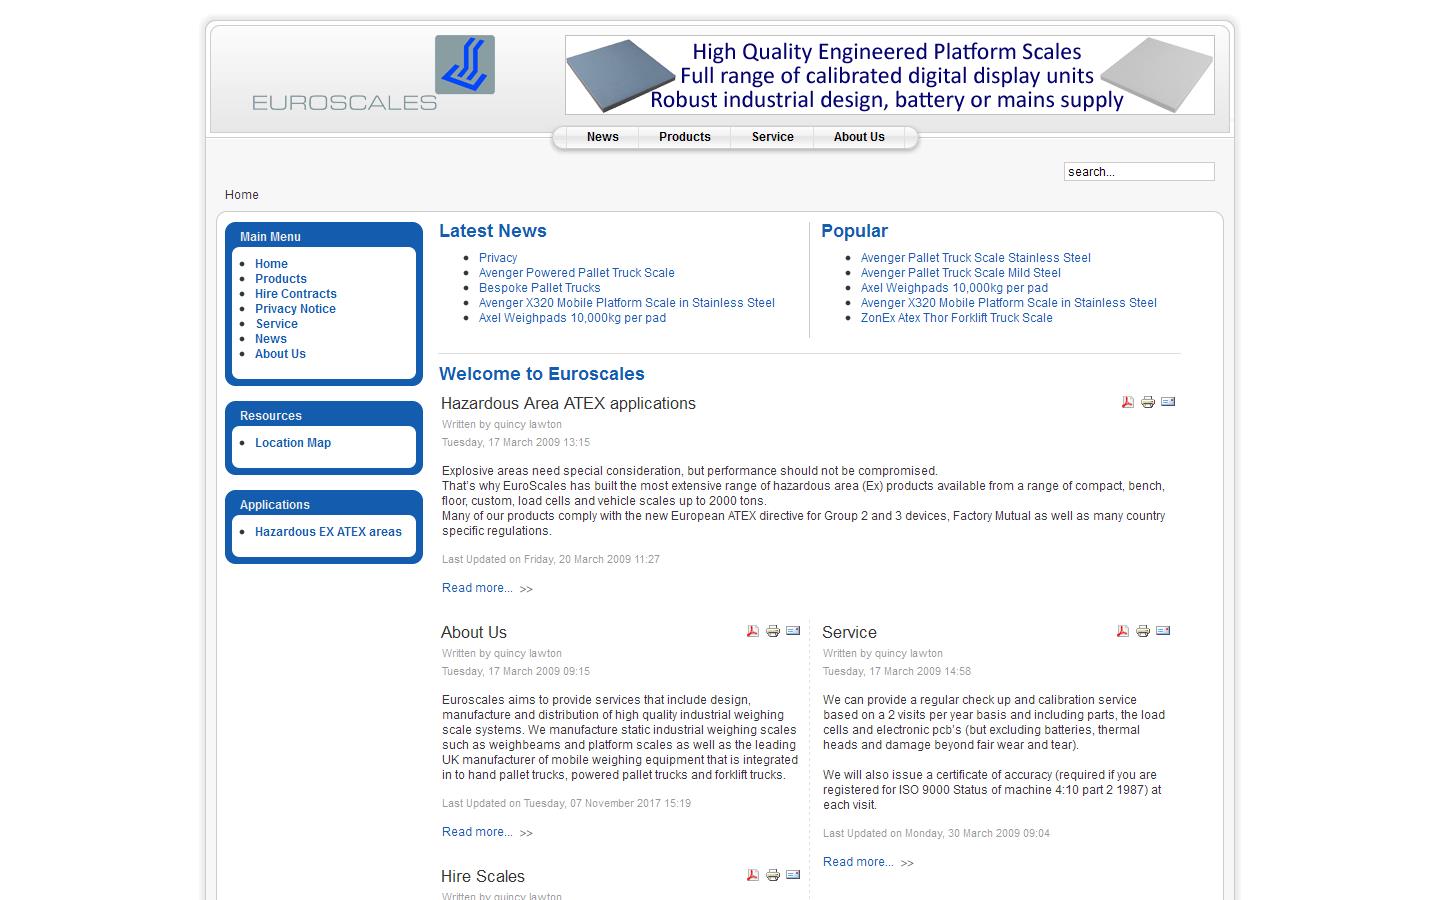
Task: Click the print icon for Hire Scales
Action: [x=772, y=874]
